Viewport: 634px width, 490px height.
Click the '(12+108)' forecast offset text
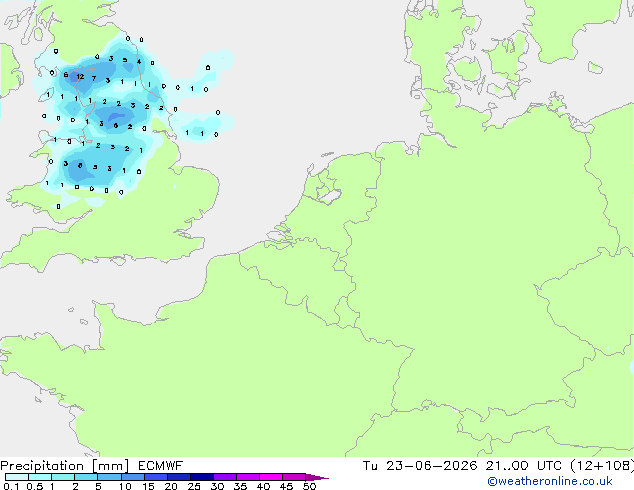(602, 466)
